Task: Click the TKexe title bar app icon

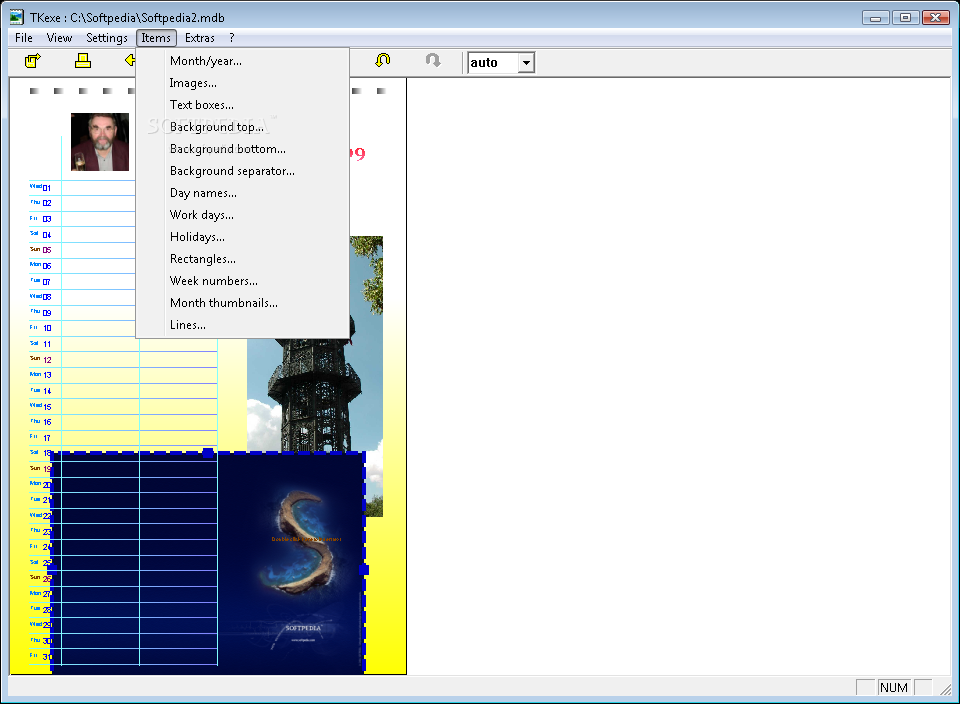Action: 17,17
